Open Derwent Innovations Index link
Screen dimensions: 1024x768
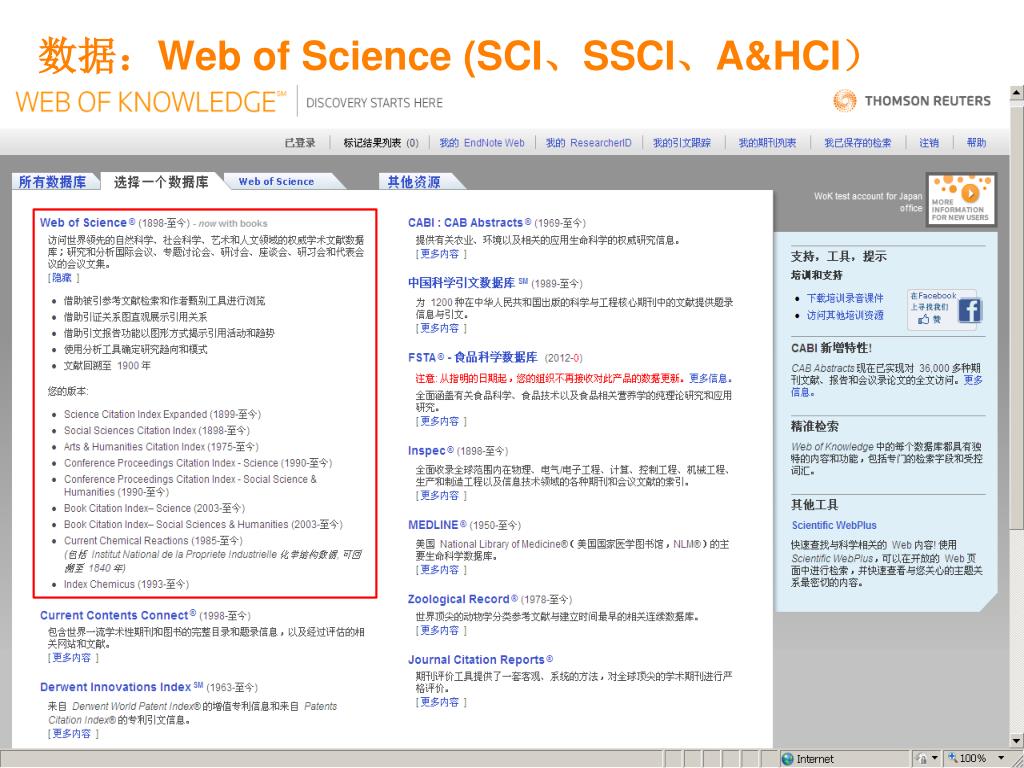point(121,687)
